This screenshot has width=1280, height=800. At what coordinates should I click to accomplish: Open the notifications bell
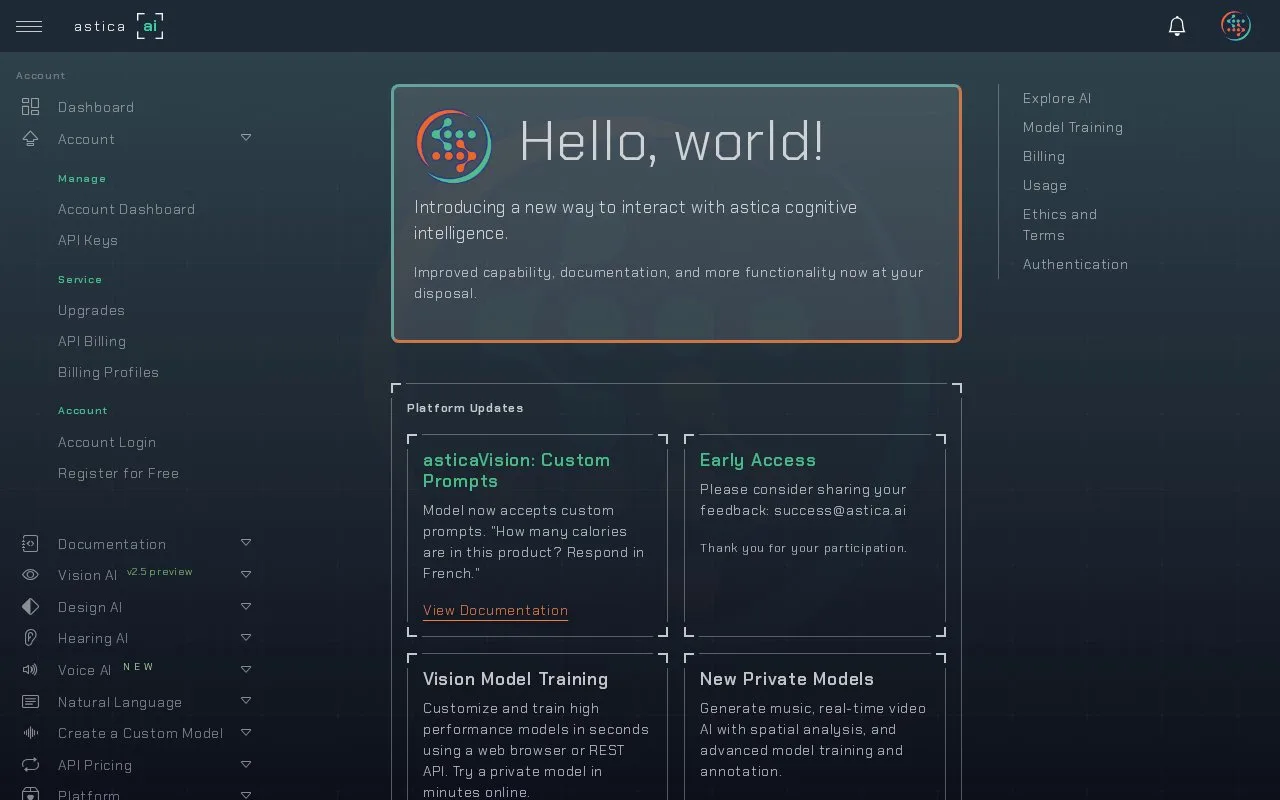pos(1177,26)
